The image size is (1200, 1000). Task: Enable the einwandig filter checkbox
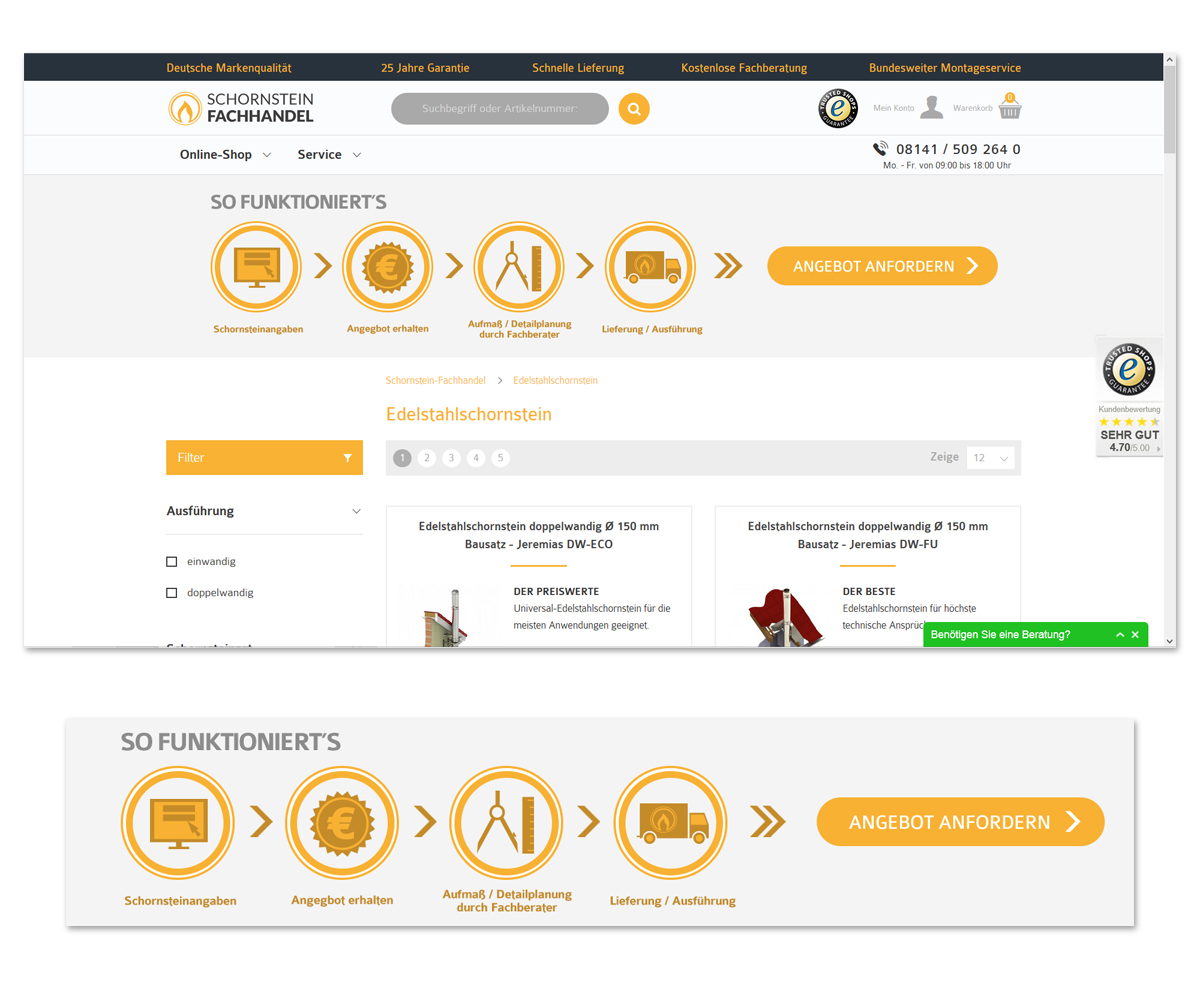click(x=171, y=561)
